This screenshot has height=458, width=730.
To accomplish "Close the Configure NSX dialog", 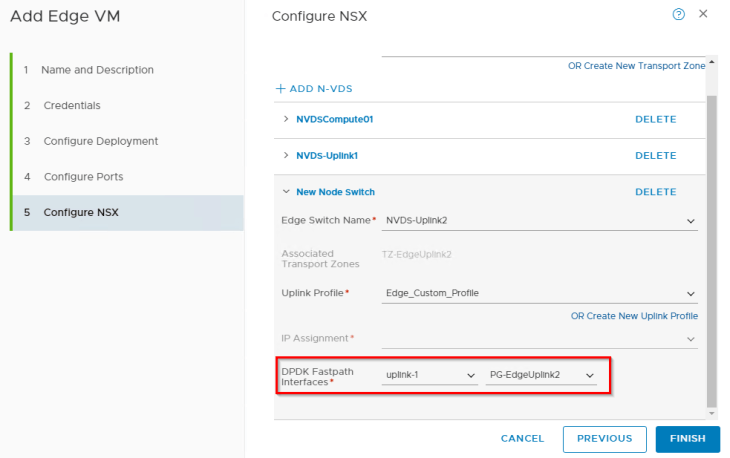I will click(703, 14).
